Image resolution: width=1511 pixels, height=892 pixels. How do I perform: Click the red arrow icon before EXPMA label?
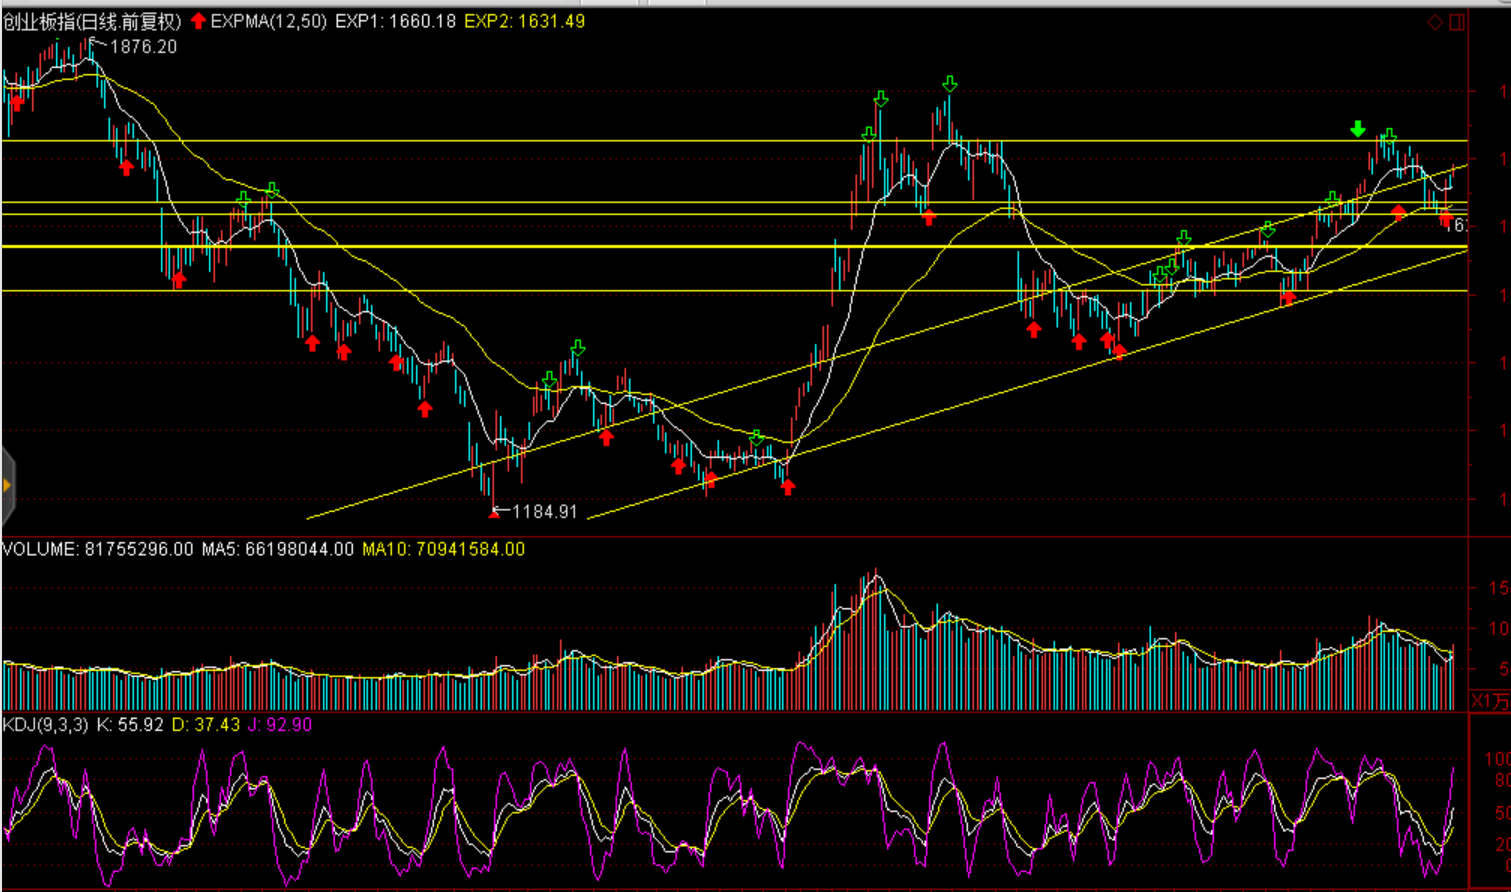[x=198, y=21]
